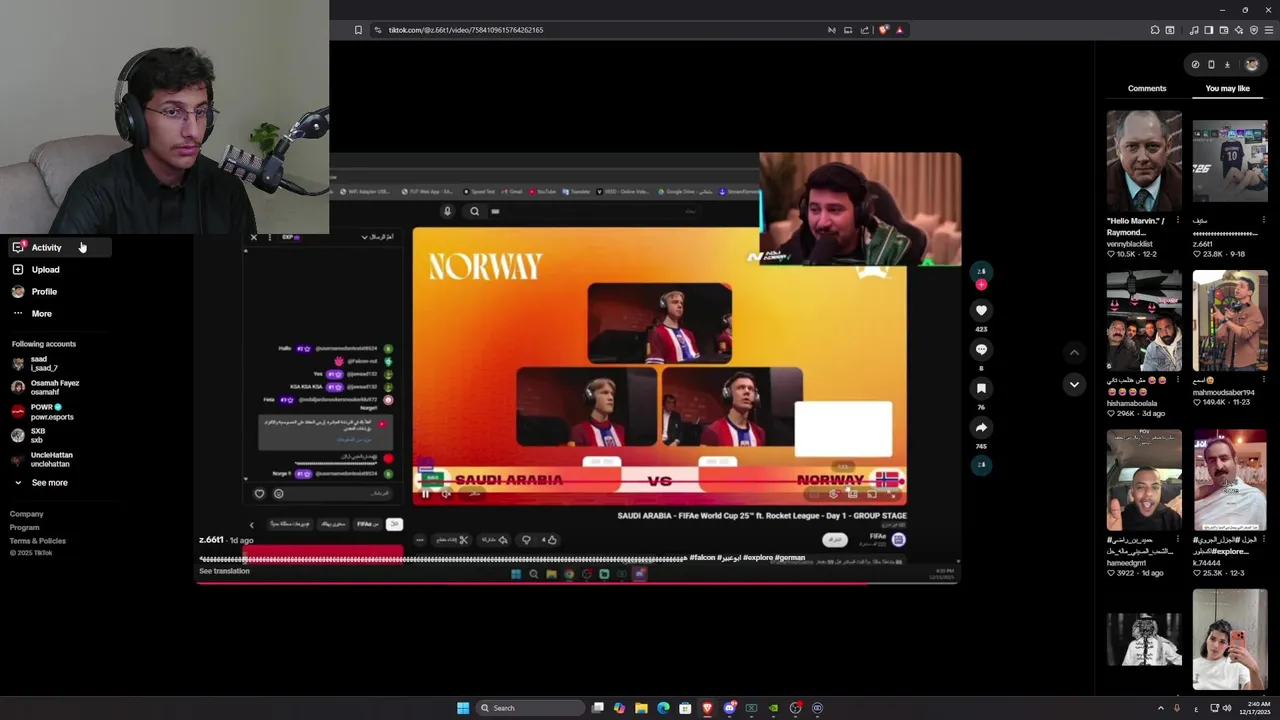
Task: Follow creator with the pink plus button
Action: 981,285
